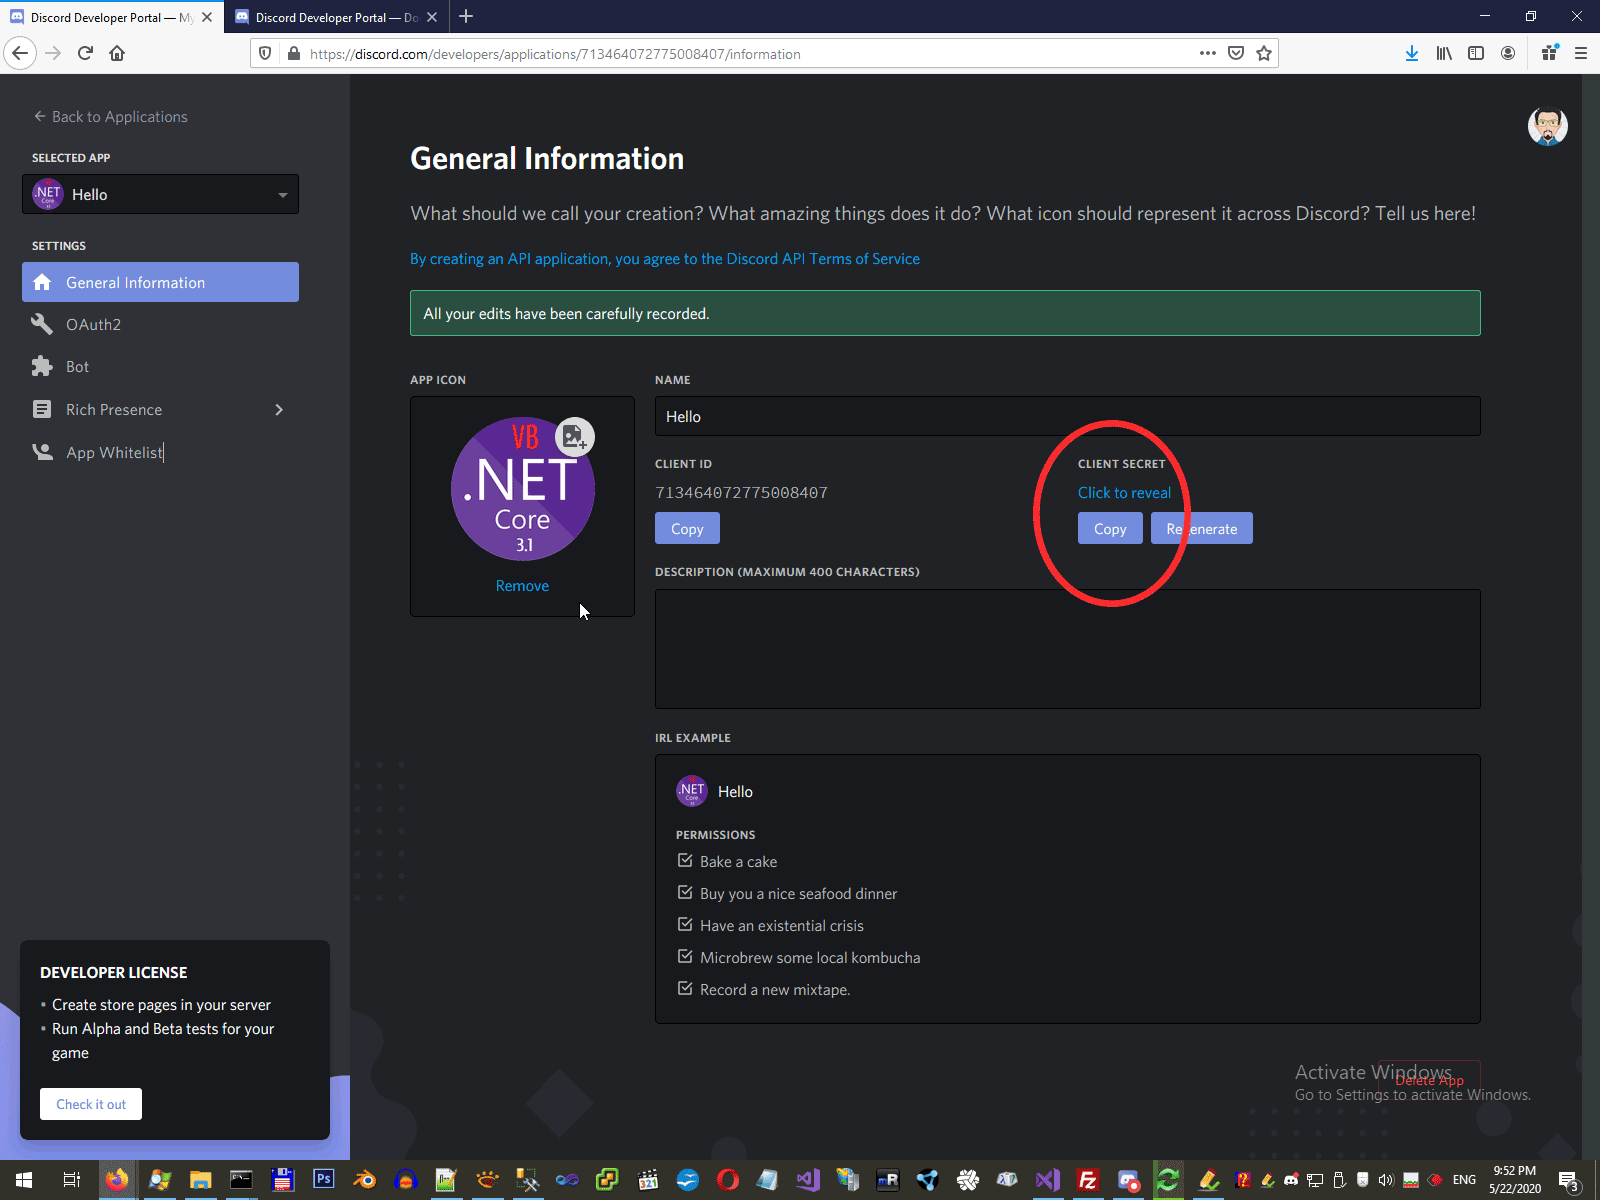Save page to Pocket

tap(1236, 53)
